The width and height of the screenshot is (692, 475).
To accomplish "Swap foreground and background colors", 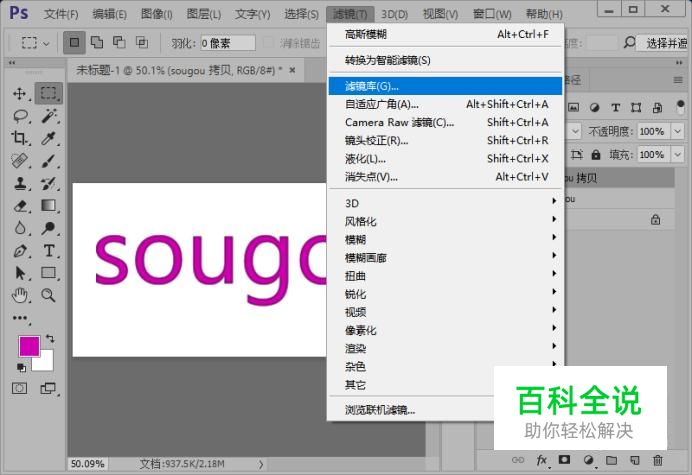I will point(50,339).
